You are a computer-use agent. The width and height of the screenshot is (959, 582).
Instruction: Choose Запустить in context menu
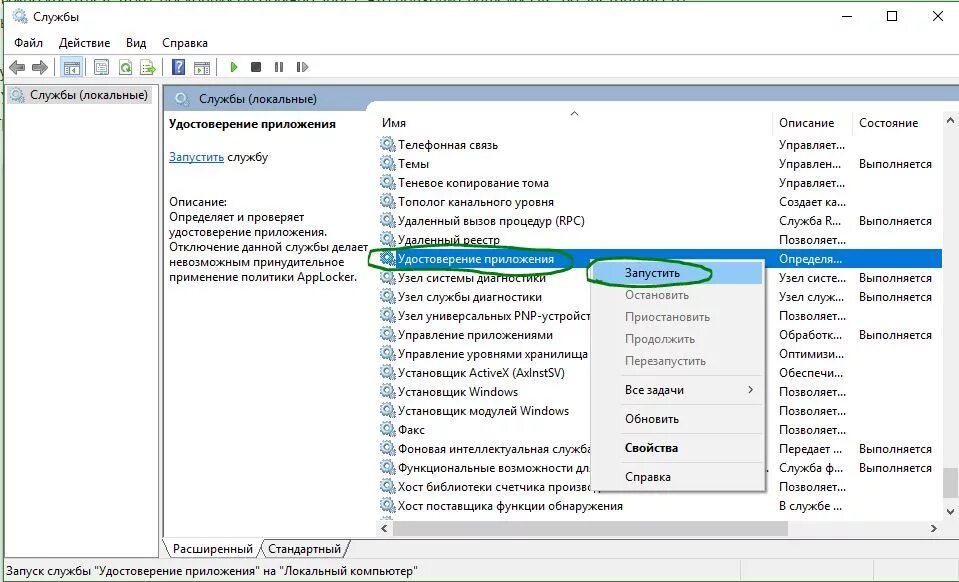pyautogui.click(x=677, y=273)
